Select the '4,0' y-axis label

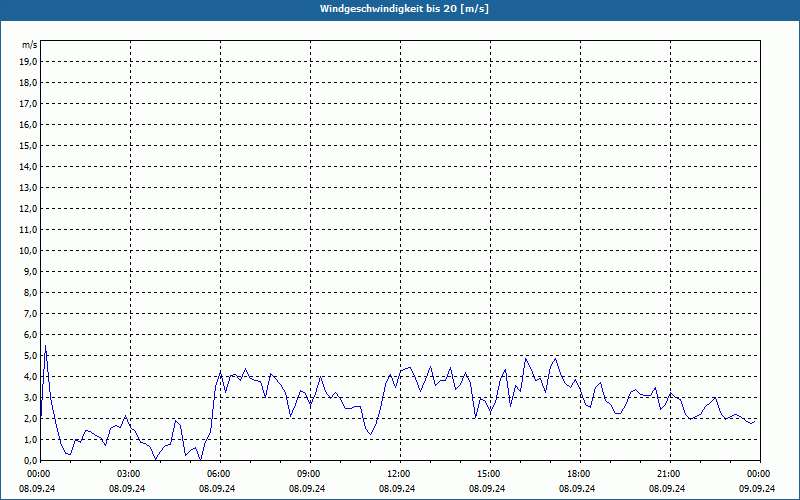[30, 377]
